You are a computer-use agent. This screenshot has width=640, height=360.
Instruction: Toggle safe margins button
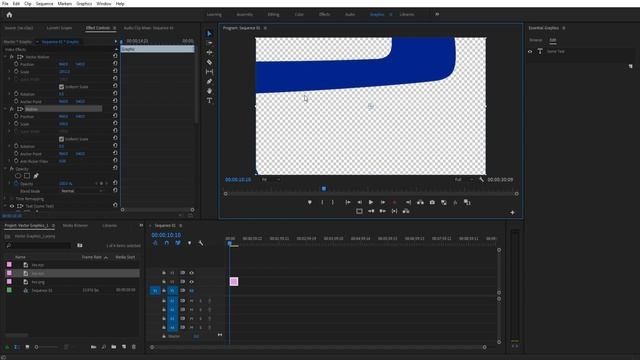coord(359,211)
